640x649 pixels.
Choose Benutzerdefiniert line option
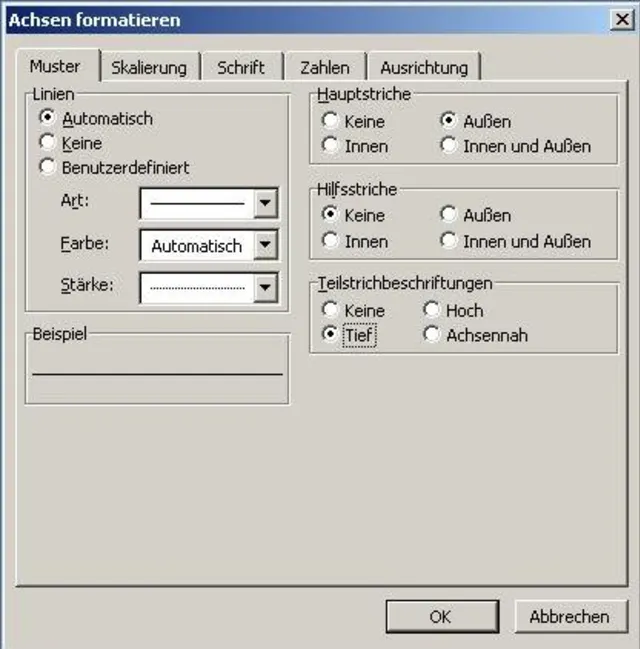(x=47, y=167)
